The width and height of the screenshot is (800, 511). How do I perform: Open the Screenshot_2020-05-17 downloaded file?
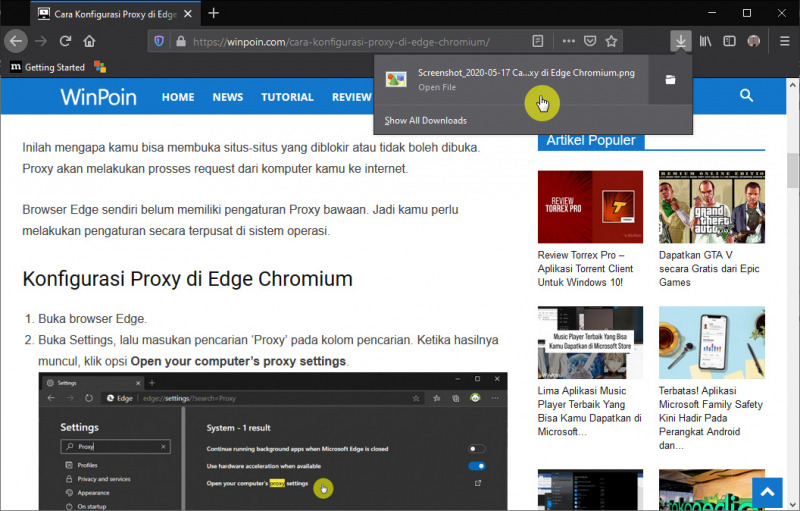511,80
